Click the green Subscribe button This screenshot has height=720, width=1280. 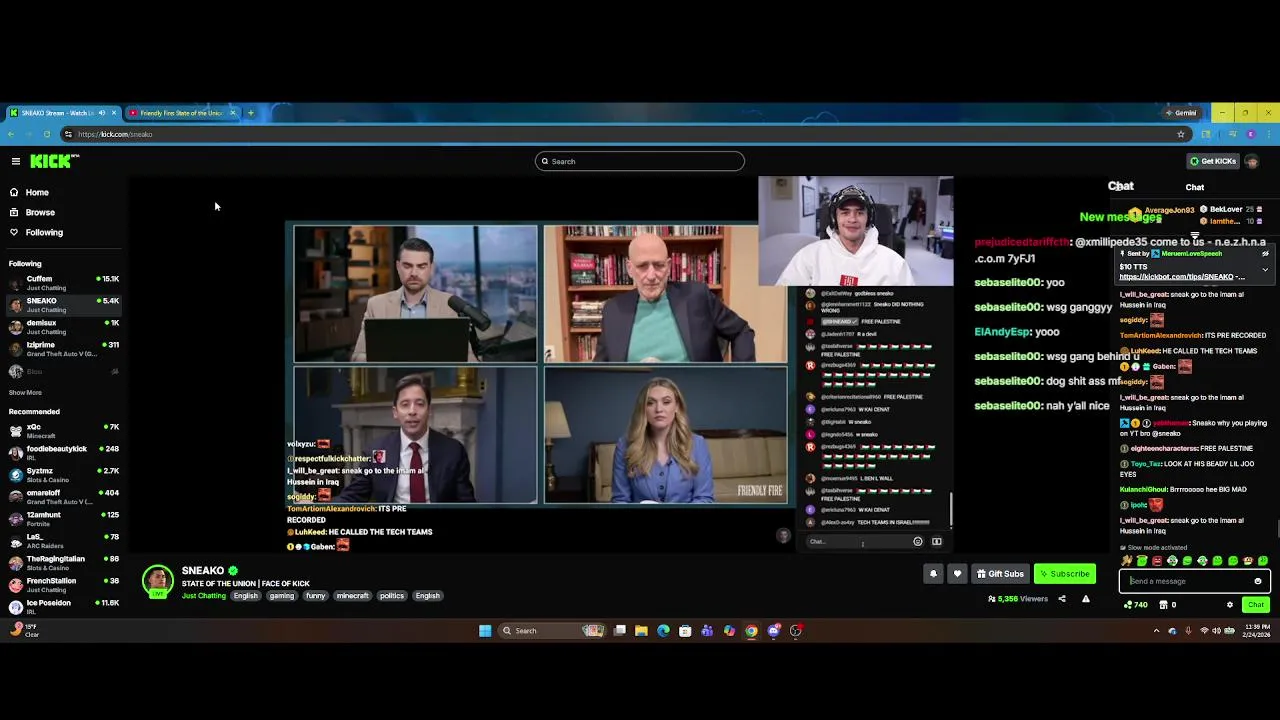click(1064, 574)
